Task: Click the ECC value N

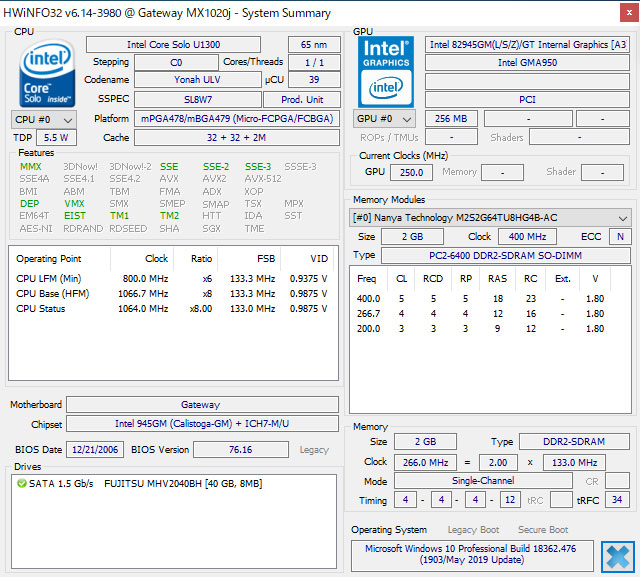Action: (x=620, y=237)
